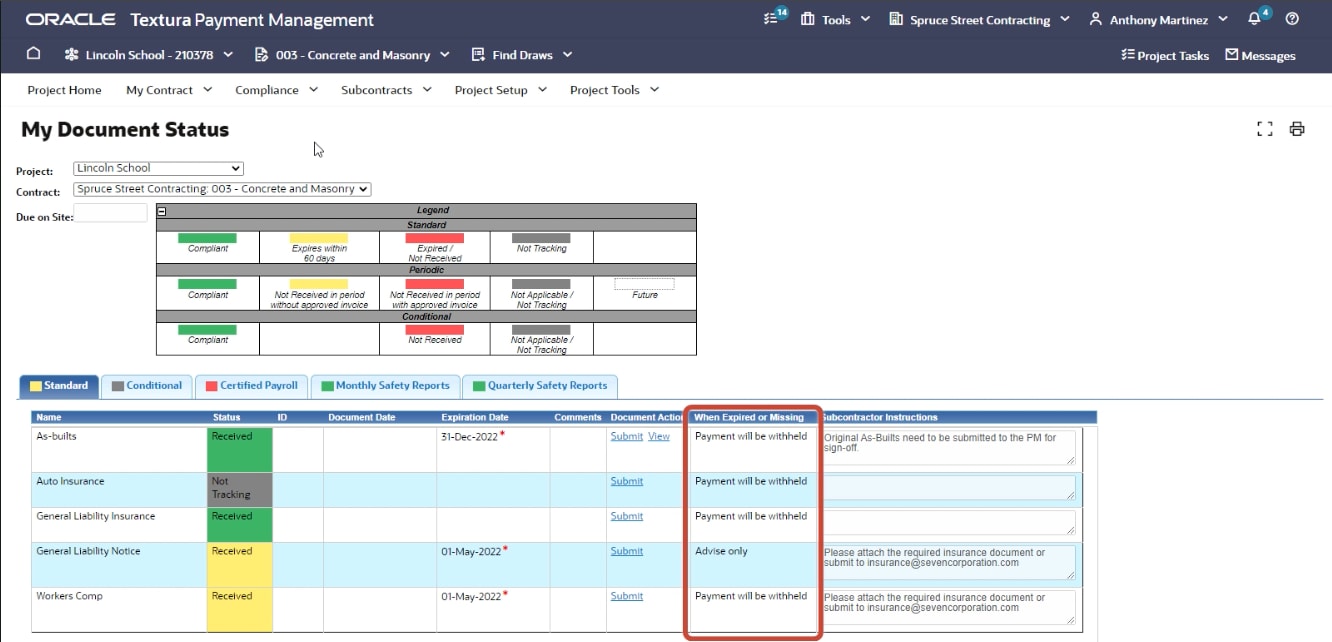The image size is (1332, 642).
Task: Print the document status page
Action: coord(1297,129)
